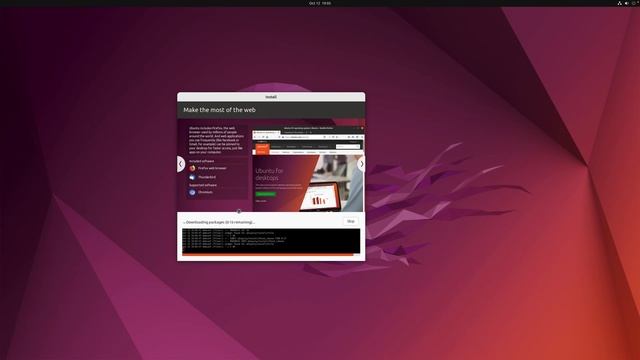Advance to the next installer slide
This screenshot has width=640, height=360.
point(361,164)
